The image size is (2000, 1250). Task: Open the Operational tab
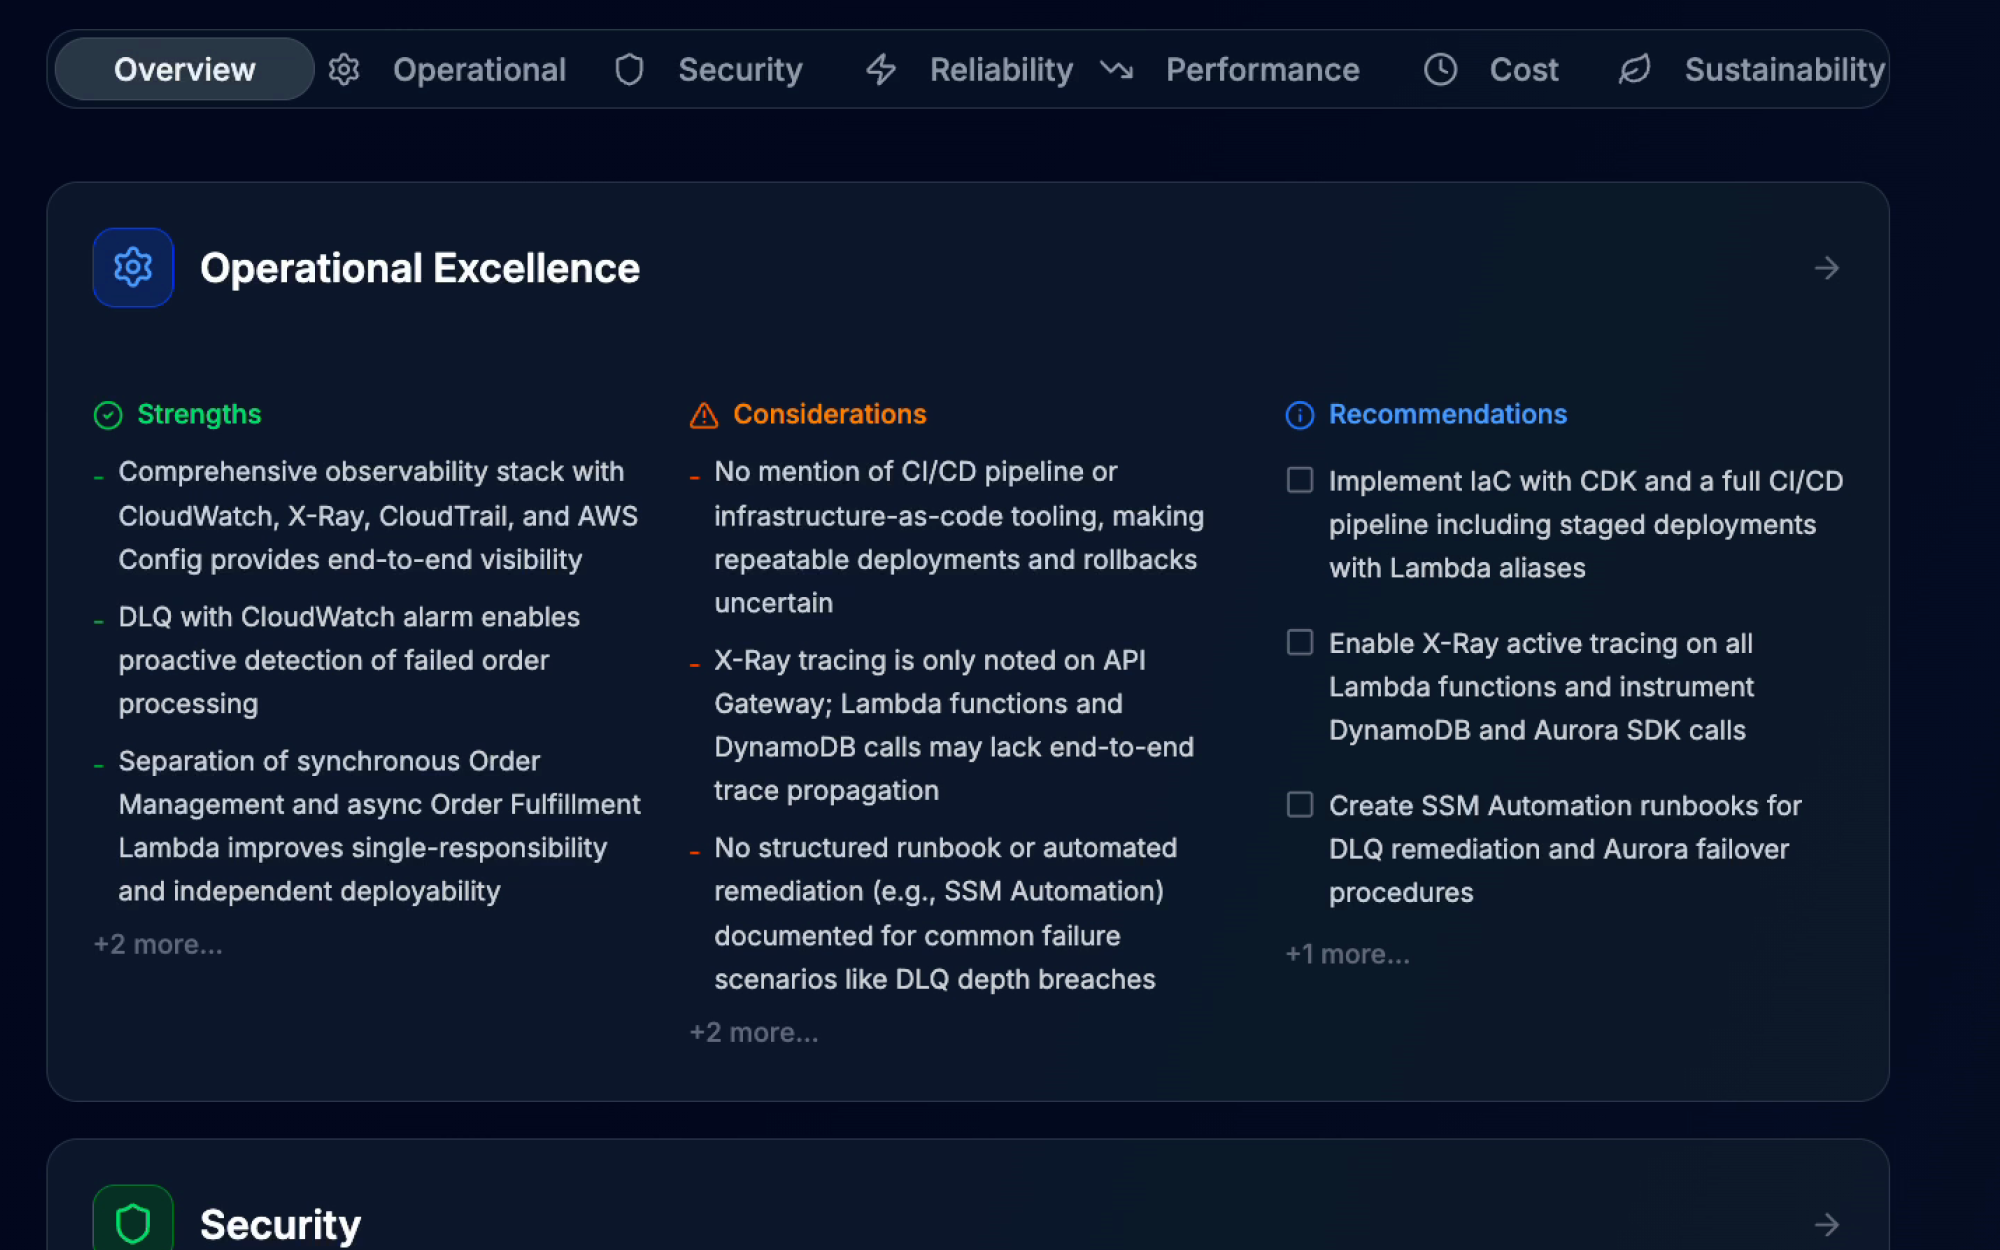479,69
